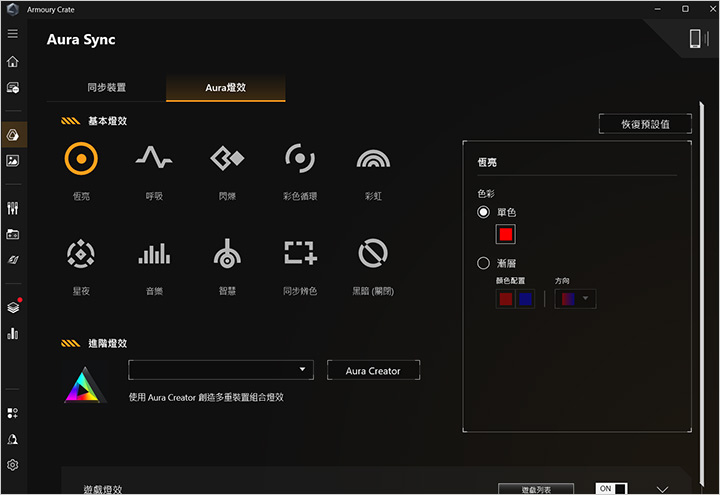This screenshot has height=495, width=720.
Task: Pick the 彩虹 rainbow effect
Action: [373, 159]
